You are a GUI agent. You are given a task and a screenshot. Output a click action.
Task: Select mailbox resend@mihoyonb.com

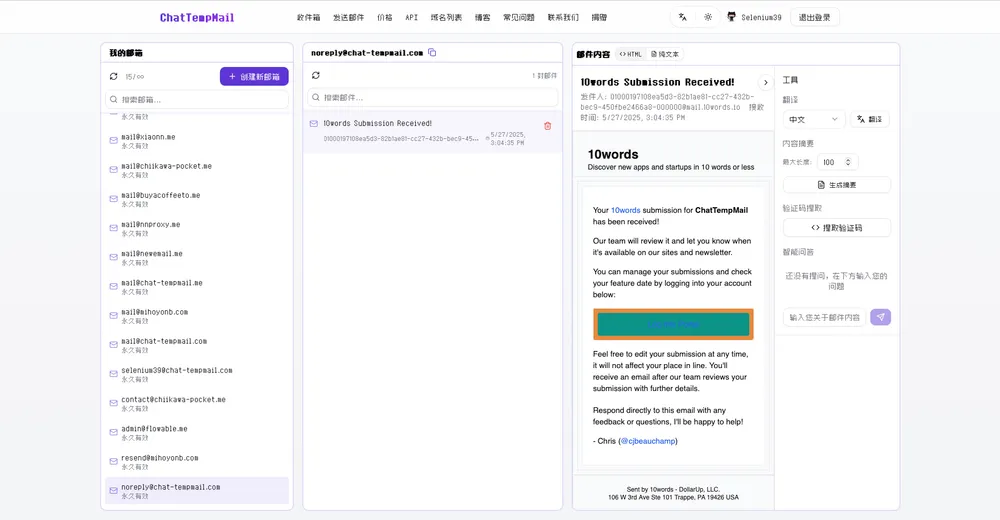coord(197,462)
